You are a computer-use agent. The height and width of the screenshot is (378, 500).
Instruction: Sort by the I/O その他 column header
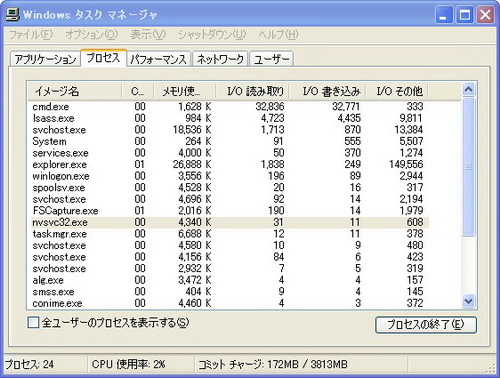[x=397, y=91]
